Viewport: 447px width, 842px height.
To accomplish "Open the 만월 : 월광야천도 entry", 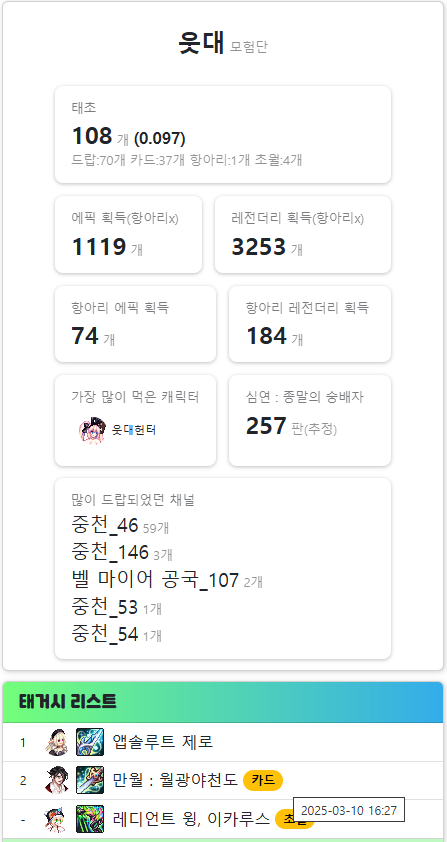I will tap(175, 780).
